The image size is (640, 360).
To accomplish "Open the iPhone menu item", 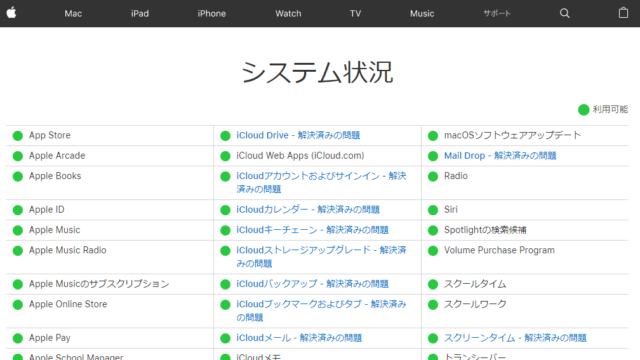I will (x=211, y=13).
